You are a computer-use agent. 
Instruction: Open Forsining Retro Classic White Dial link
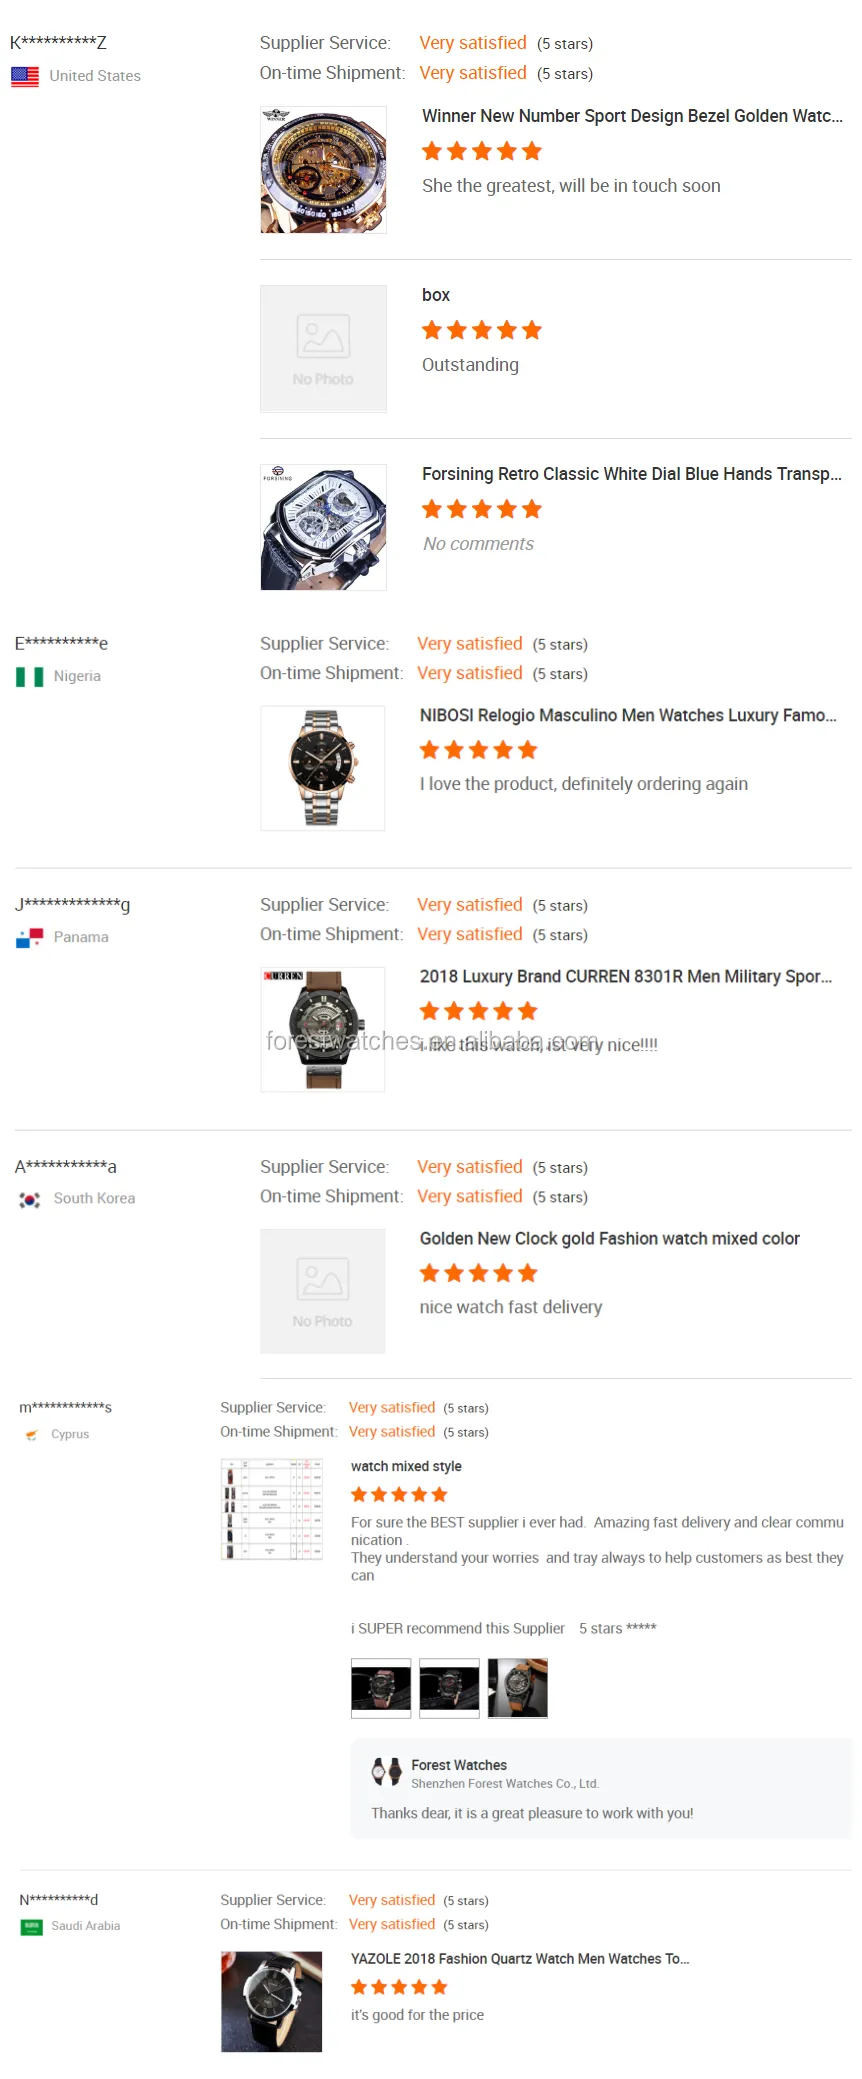click(632, 474)
